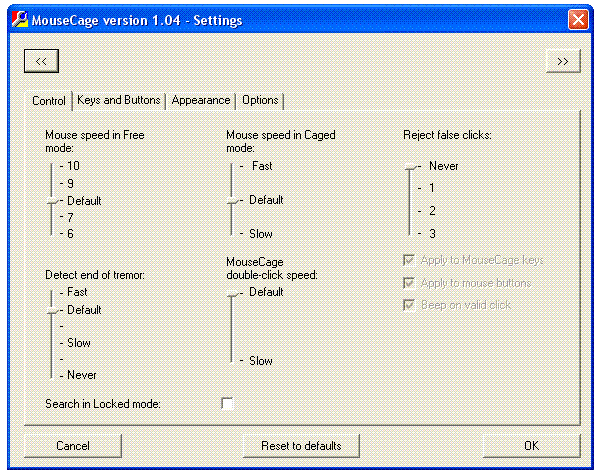Click the window title 'MouseCage version 1.04 - Settings'
Screen dimensions: 600x476
[137, 20]
